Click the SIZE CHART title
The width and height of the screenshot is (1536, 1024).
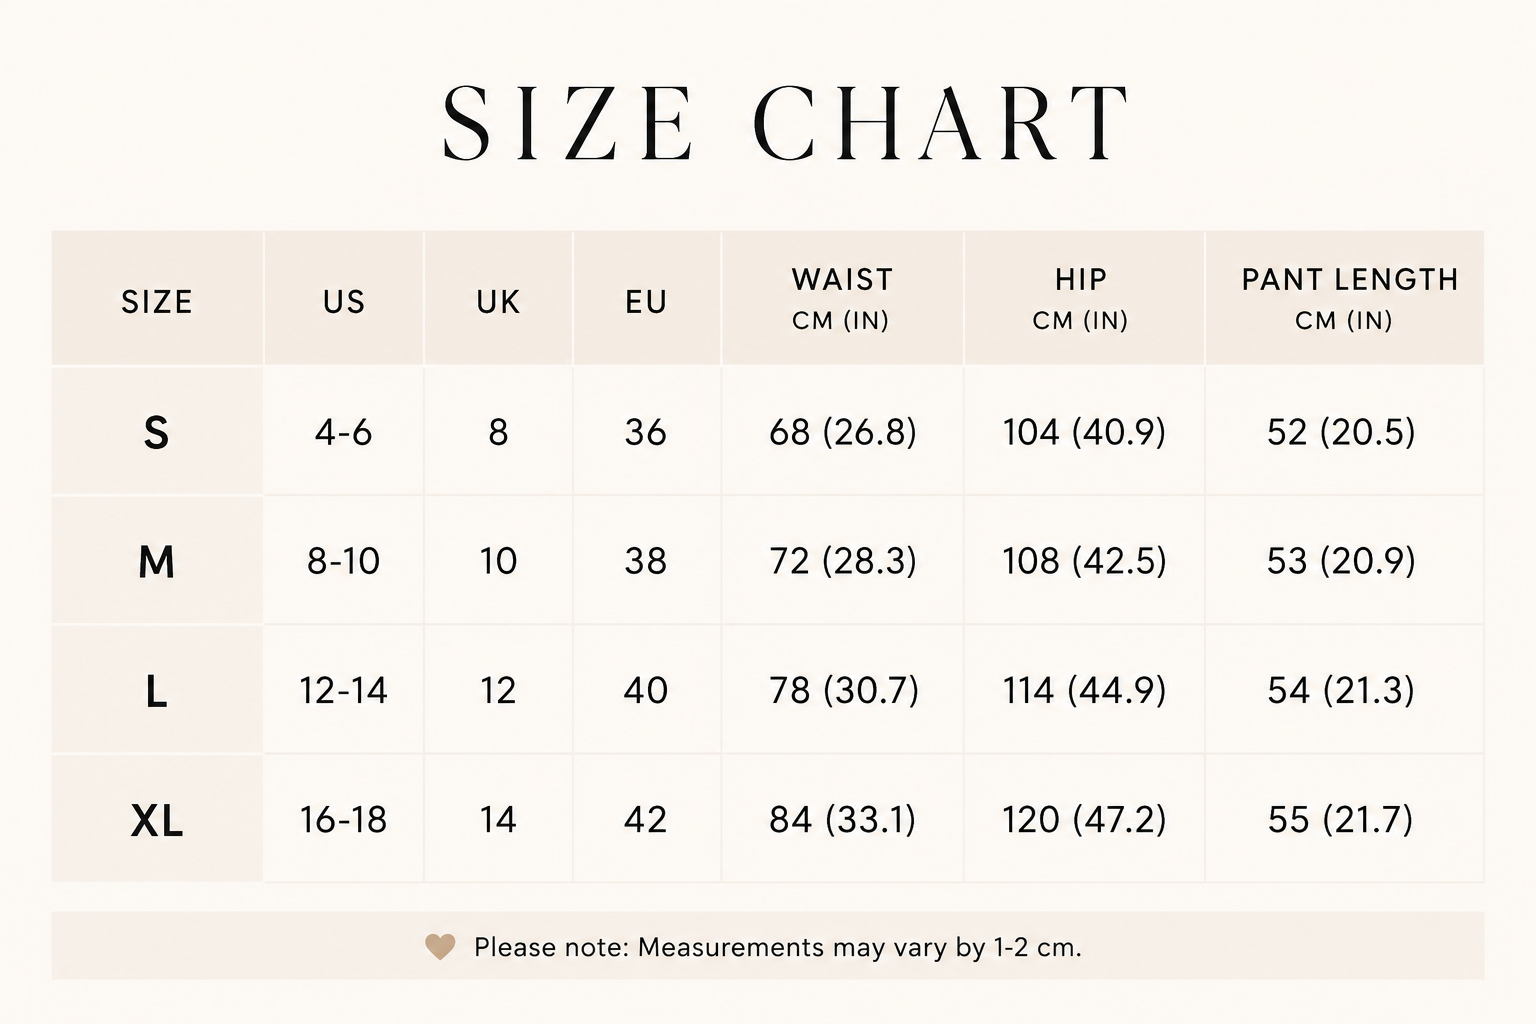click(786, 123)
